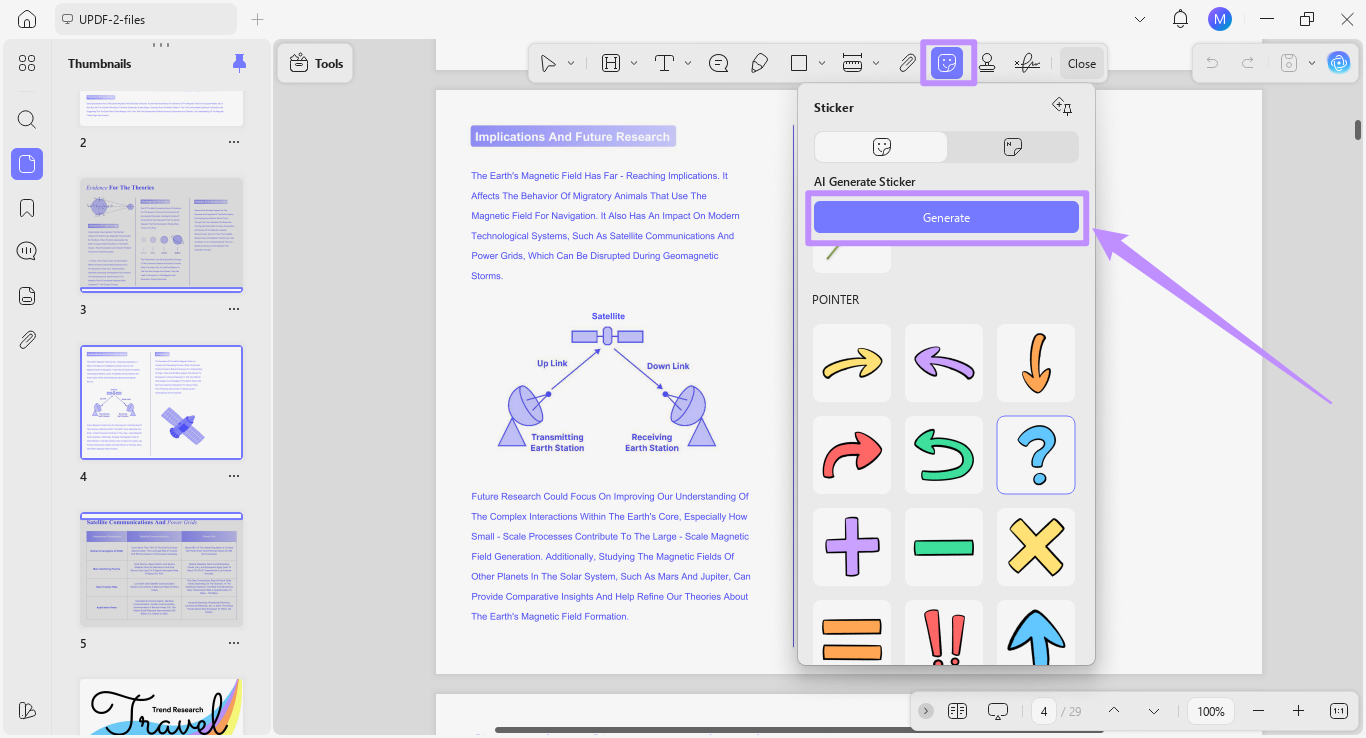Viewport: 1366px width, 738px height.
Task: Select the UPDF-2-files document tab
Action: coord(146,19)
